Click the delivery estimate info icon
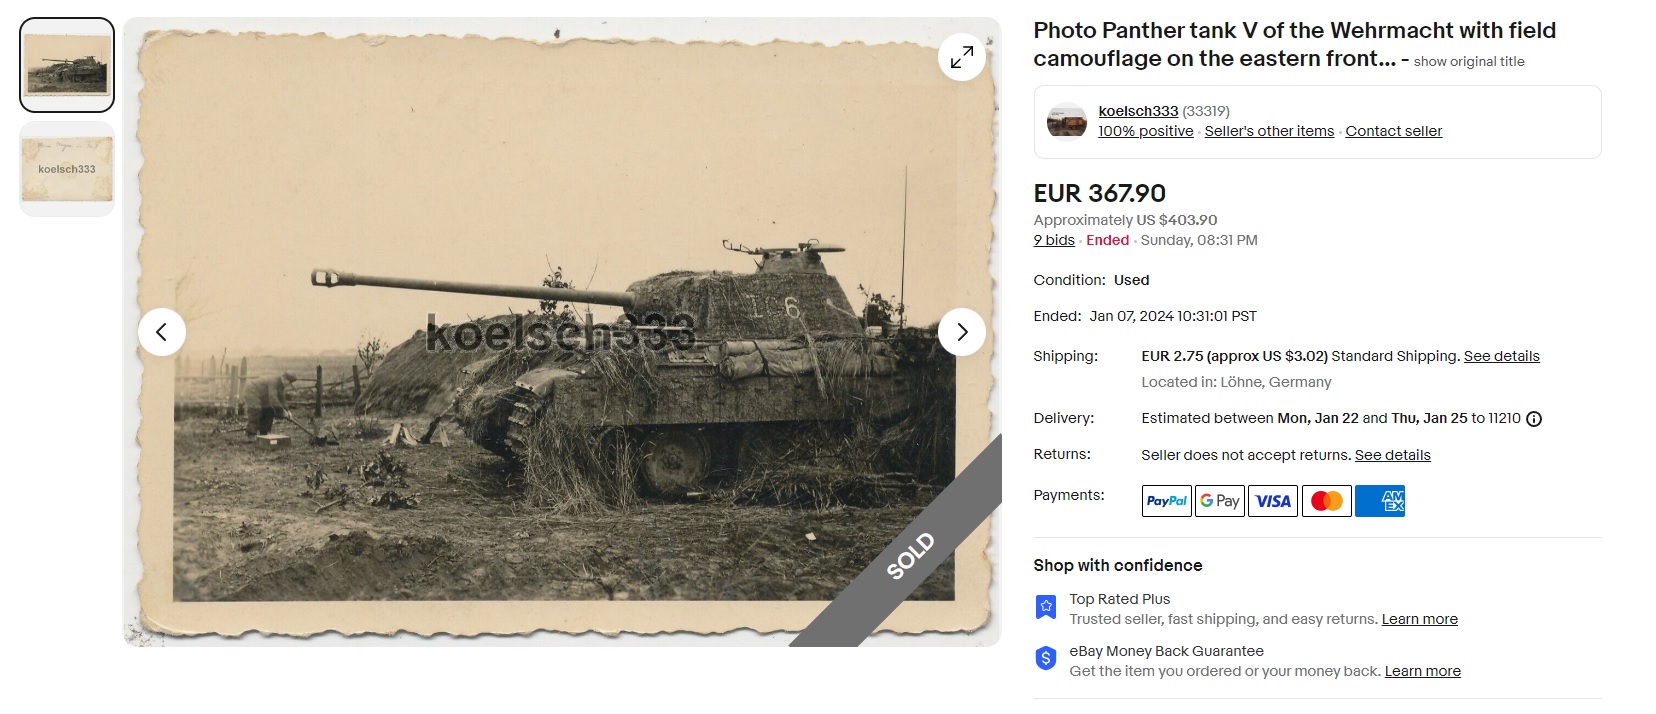 pyautogui.click(x=1534, y=419)
